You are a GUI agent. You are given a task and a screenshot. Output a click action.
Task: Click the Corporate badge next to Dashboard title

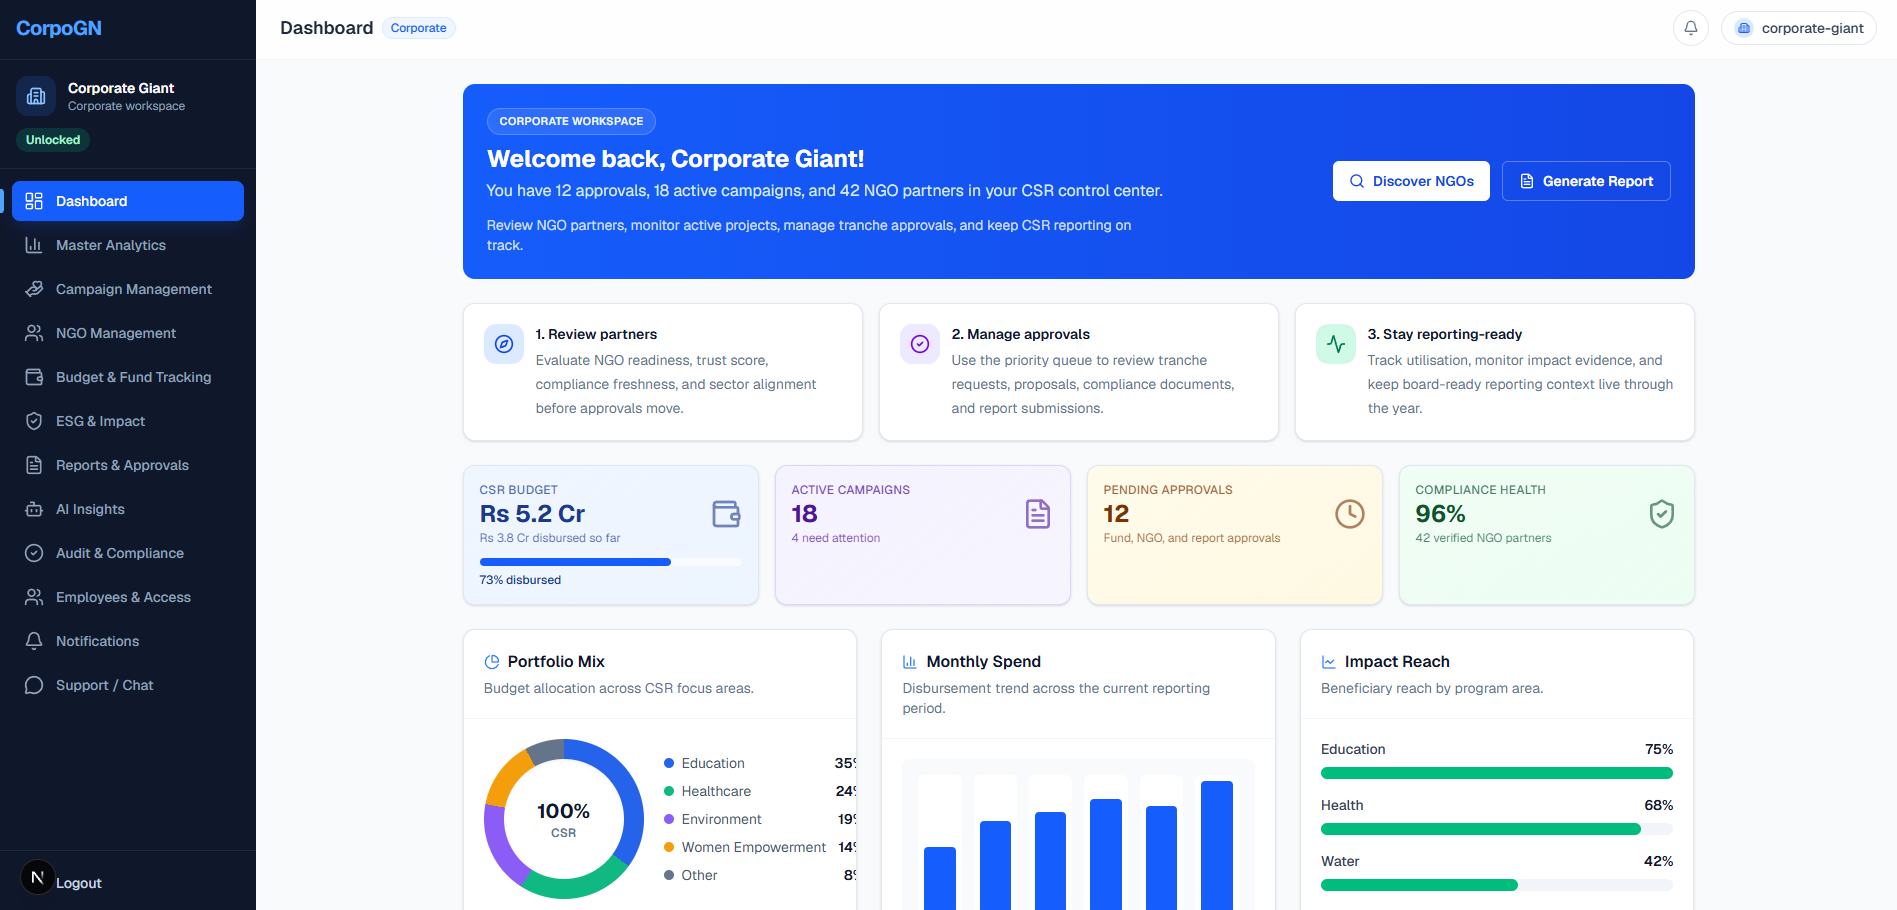tap(419, 28)
